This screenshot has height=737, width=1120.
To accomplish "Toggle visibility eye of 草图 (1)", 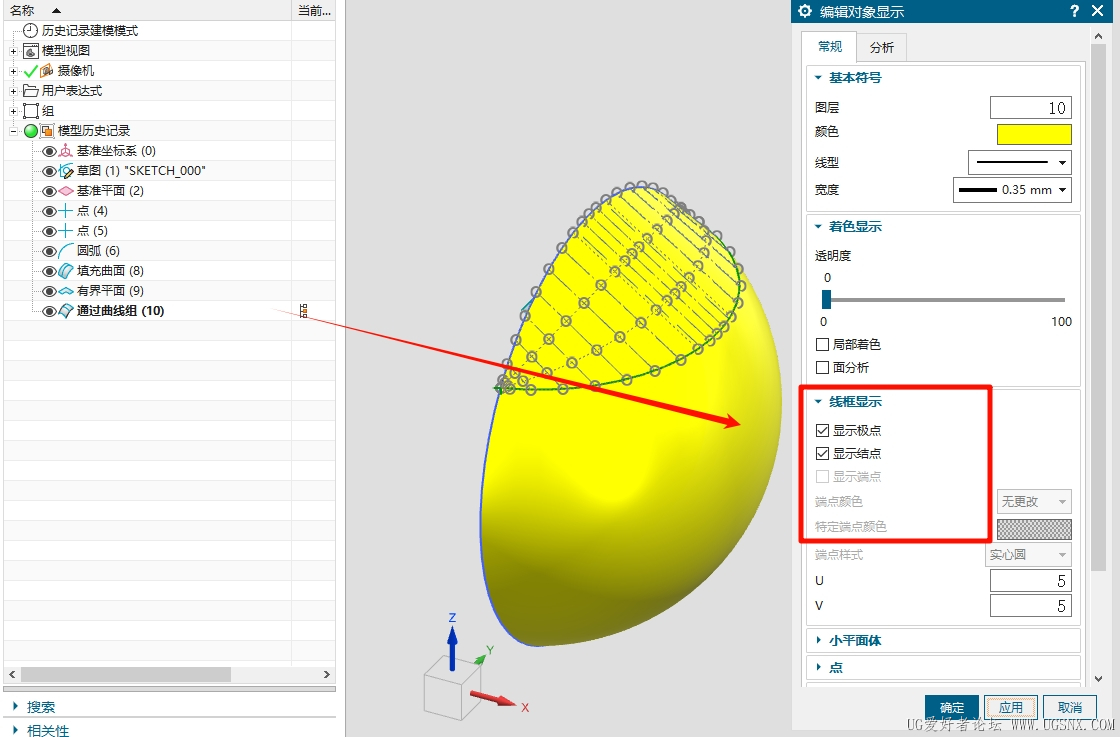I will click(x=49, y=171).
